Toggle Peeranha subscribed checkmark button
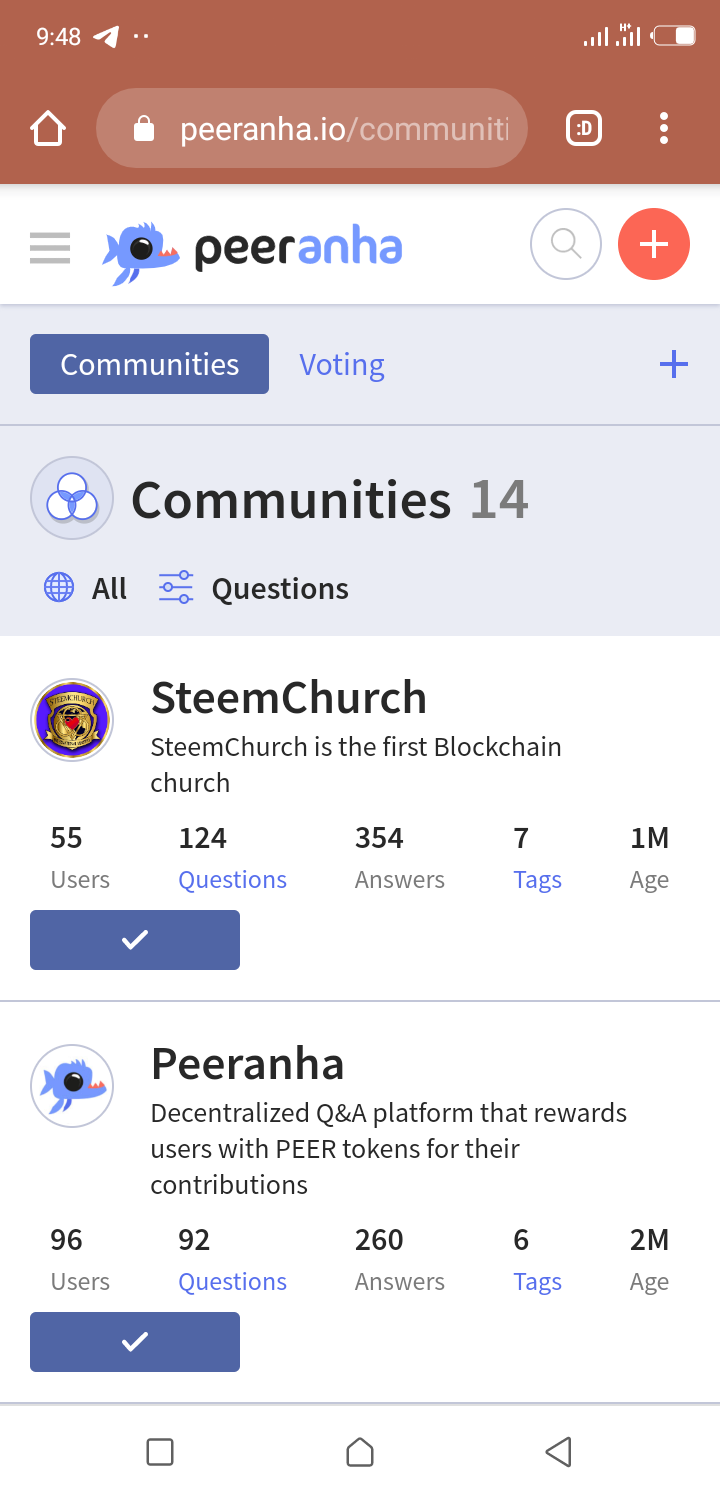The image size is (720, 1500). (x=135, y=1342)
